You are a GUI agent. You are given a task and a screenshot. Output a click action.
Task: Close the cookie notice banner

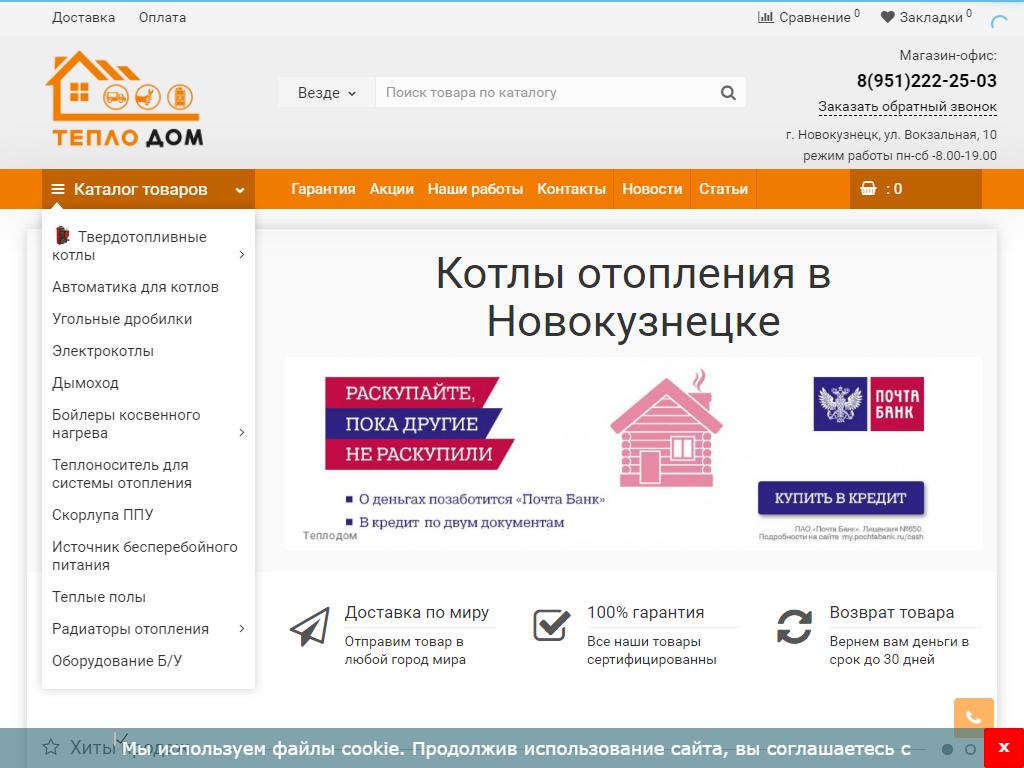tap(1003, 748)
